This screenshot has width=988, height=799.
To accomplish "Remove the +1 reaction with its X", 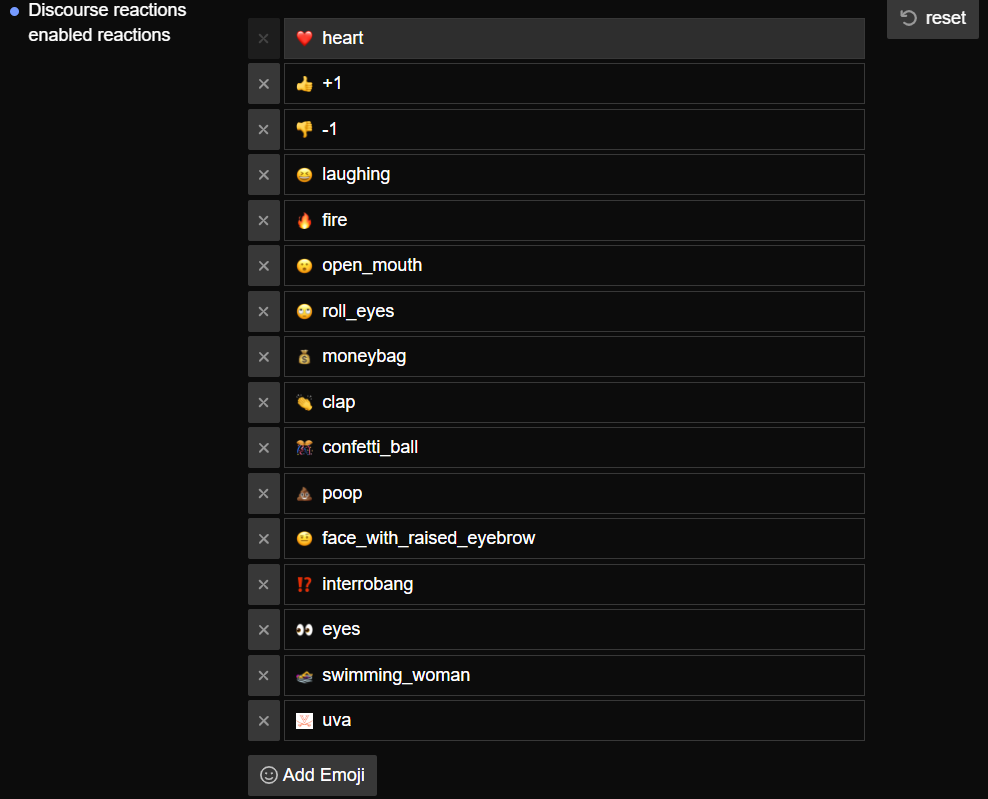I will point(264,84).
